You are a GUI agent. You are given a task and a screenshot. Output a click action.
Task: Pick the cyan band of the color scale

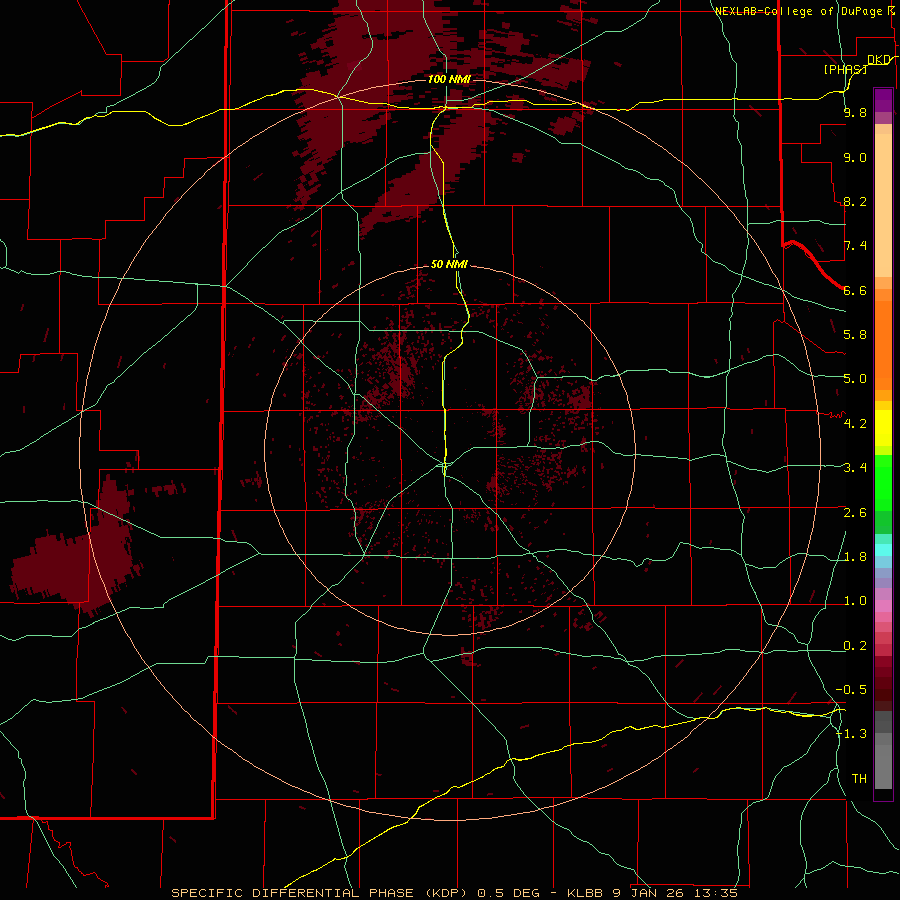pyautogui.click(x=883, y=550)
